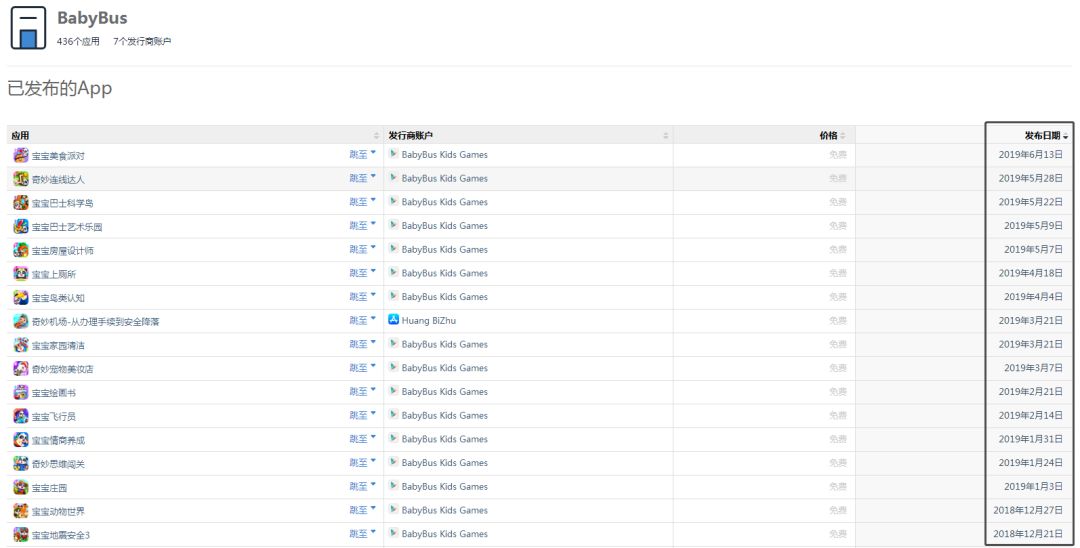Open BabyBus Kids Games link in 奇妙连线达人 row
The width and height of the screenshot is (1080, 548).
(444, 178)
